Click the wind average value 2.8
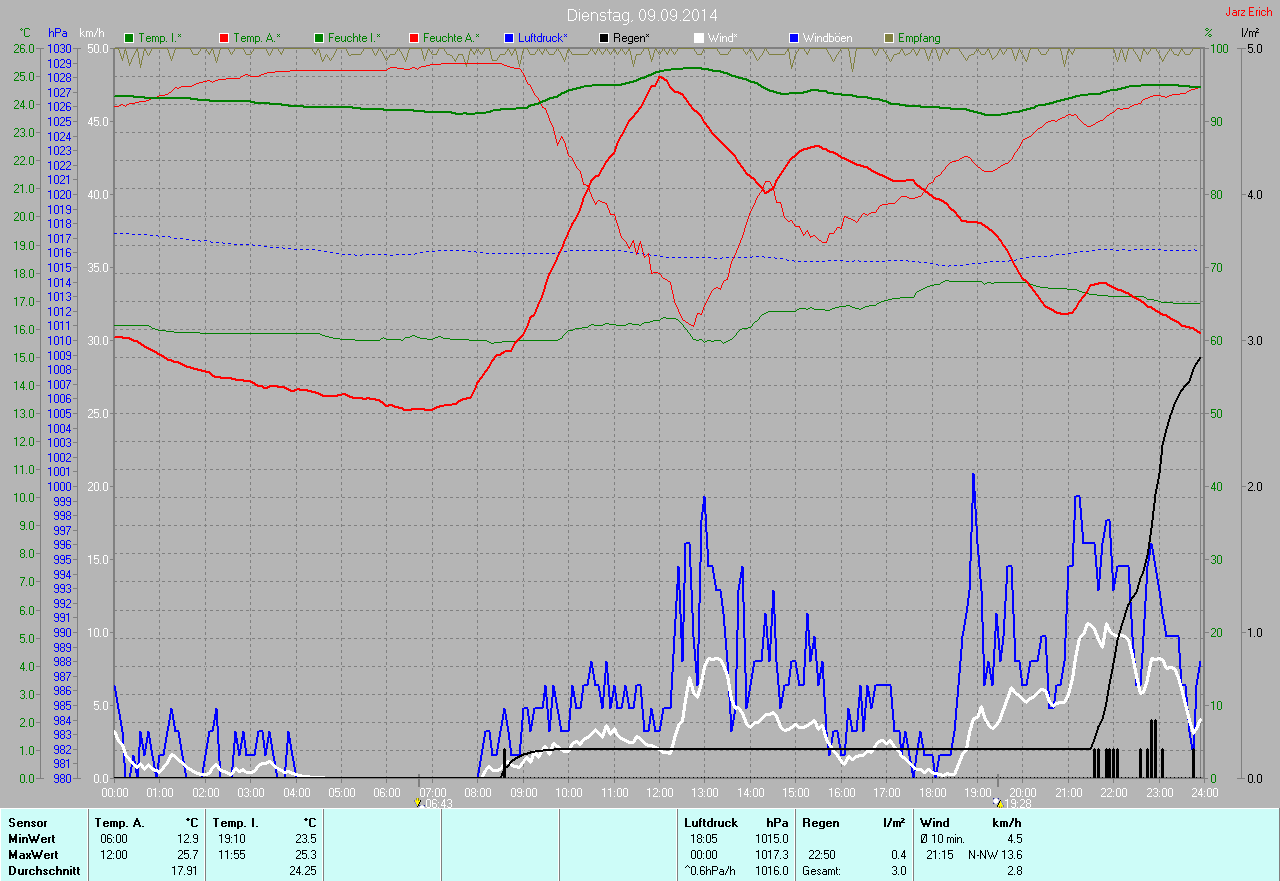This screenshot has height=881, width=1280. pos(1013,871)
